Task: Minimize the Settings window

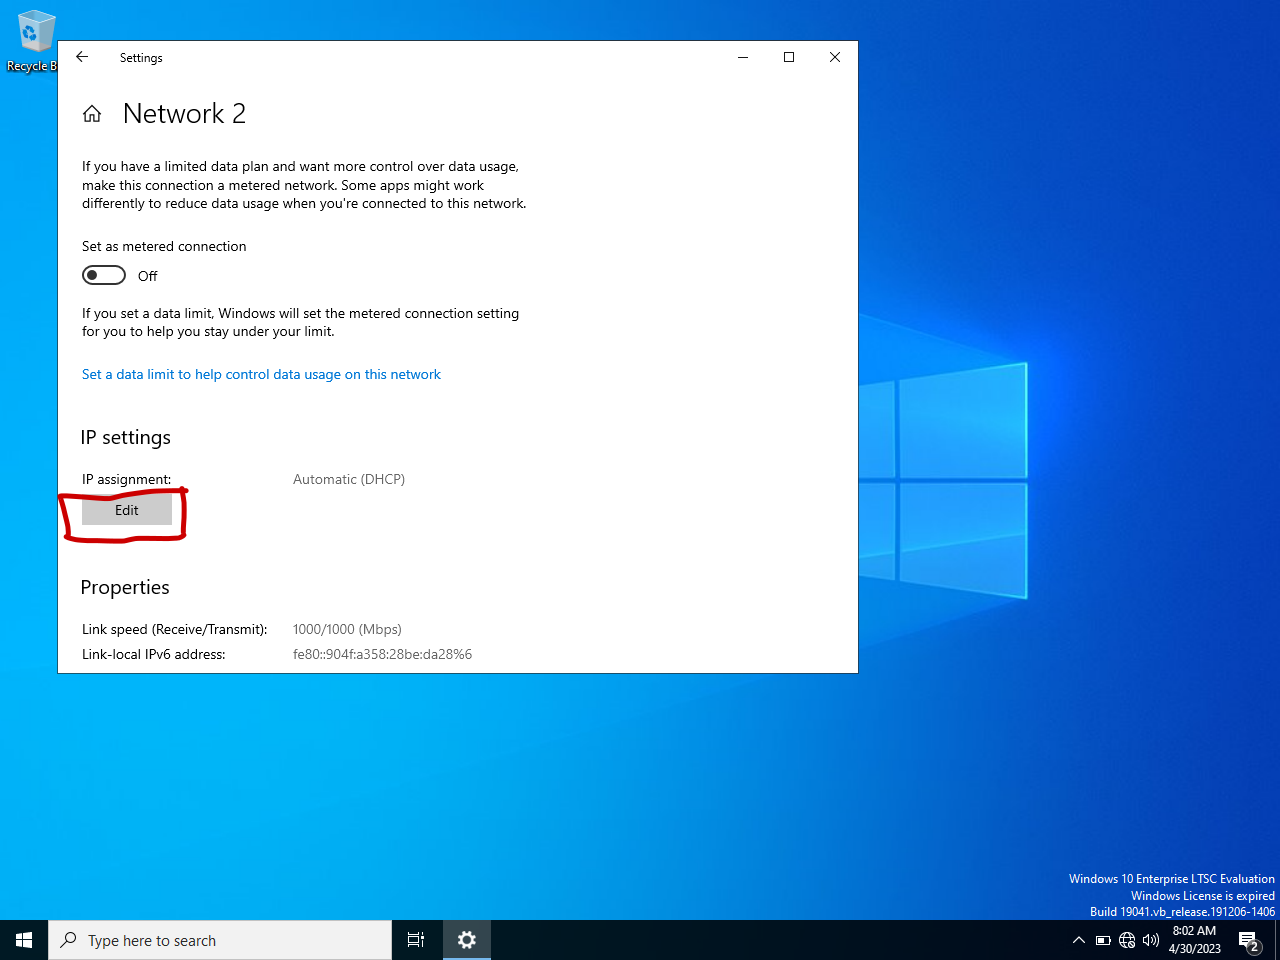Action: (743, 57)
